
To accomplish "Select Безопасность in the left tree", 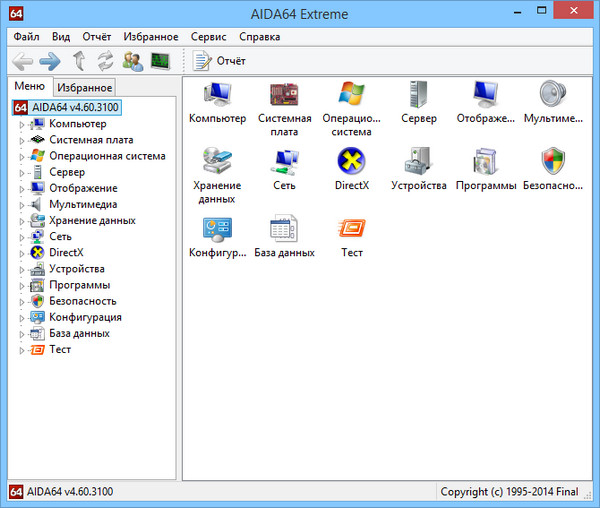I will 82,301.
